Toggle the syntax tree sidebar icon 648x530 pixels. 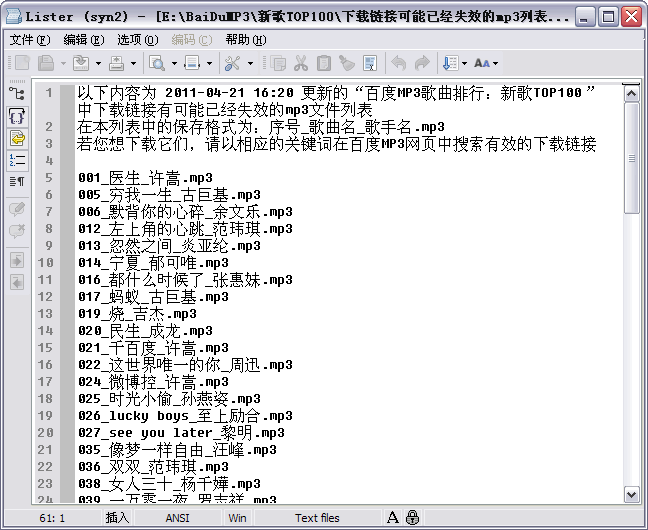pos(17,94)
